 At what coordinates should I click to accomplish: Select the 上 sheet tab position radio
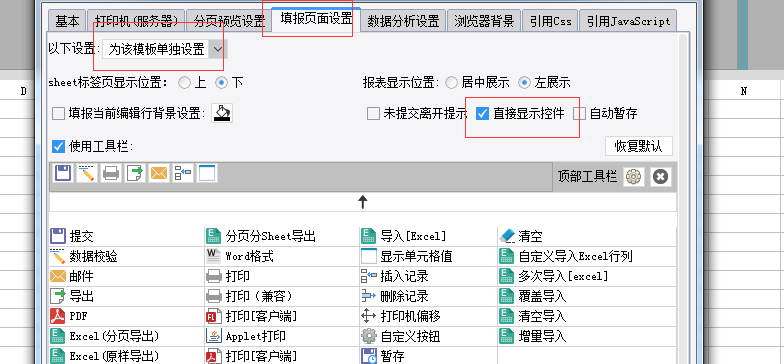pyautogui.click(x=184, y=82)
